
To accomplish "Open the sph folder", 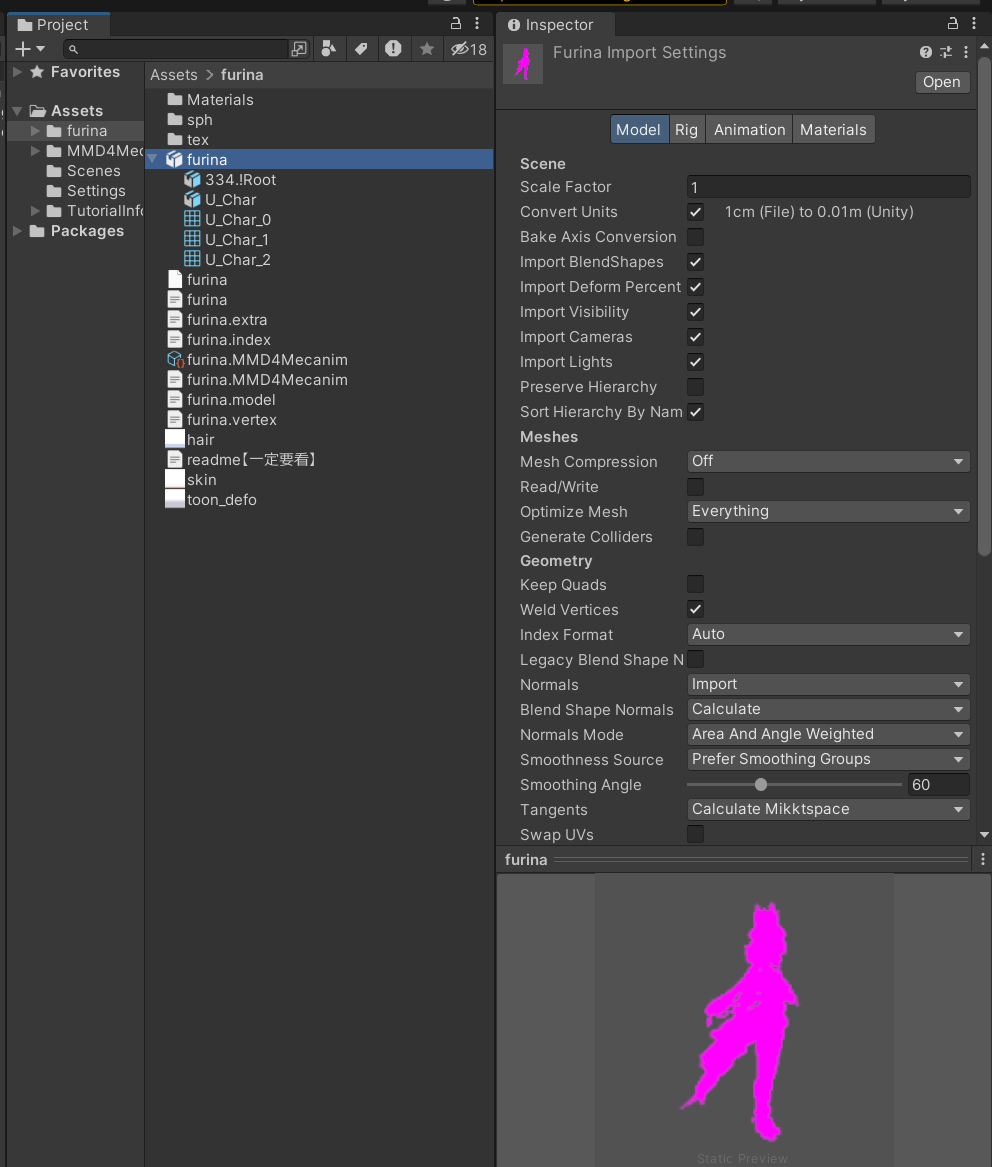I will (191, 120).
